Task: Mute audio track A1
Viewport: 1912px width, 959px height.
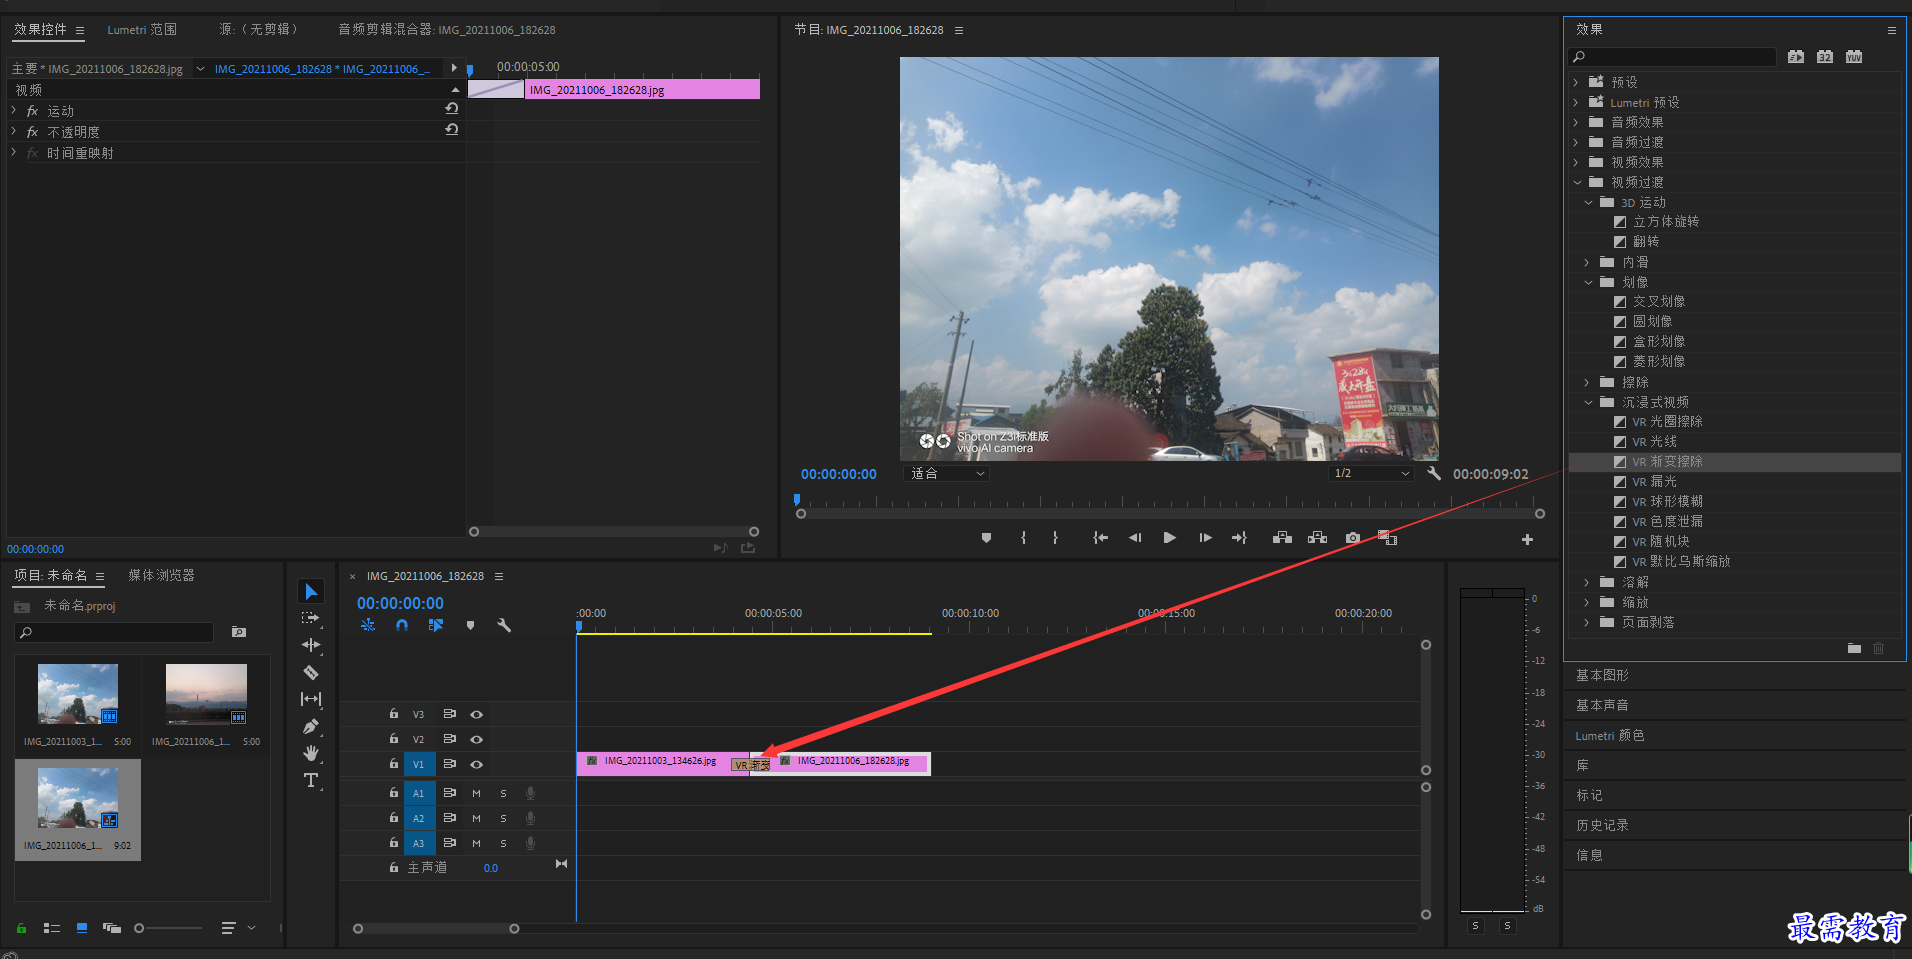Action: point(476,793)
